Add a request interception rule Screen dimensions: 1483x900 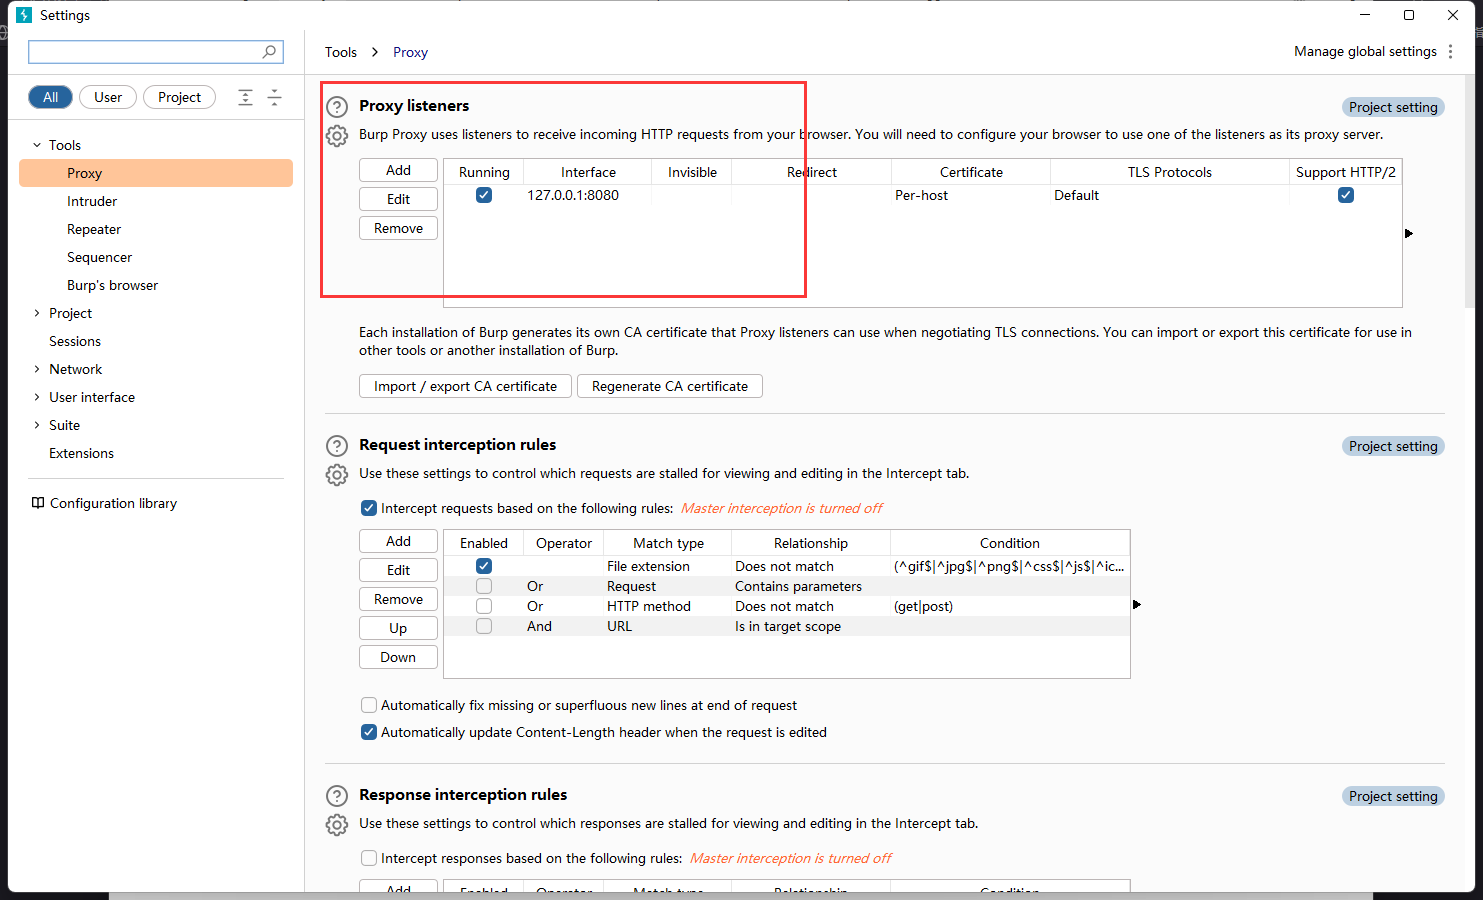click(x=398, y=541)
